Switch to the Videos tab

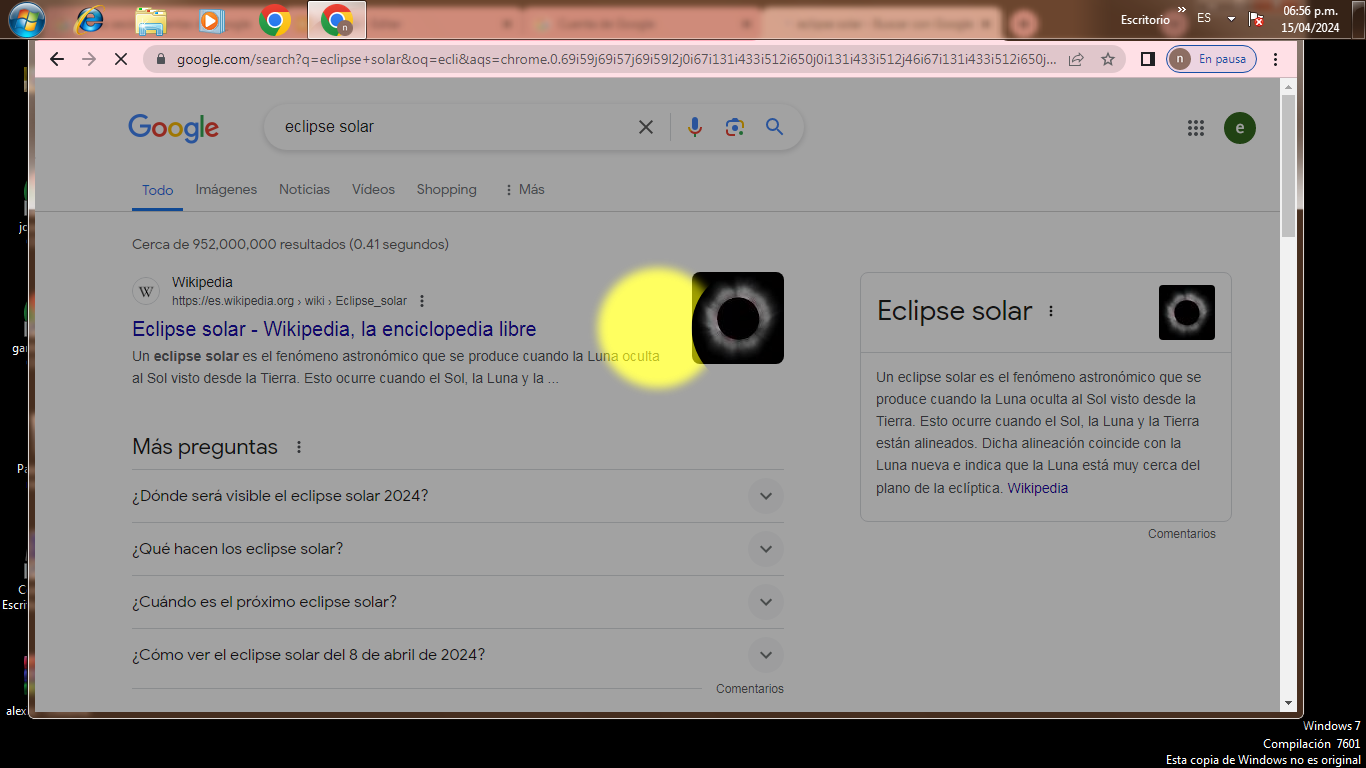pos(373,189)
